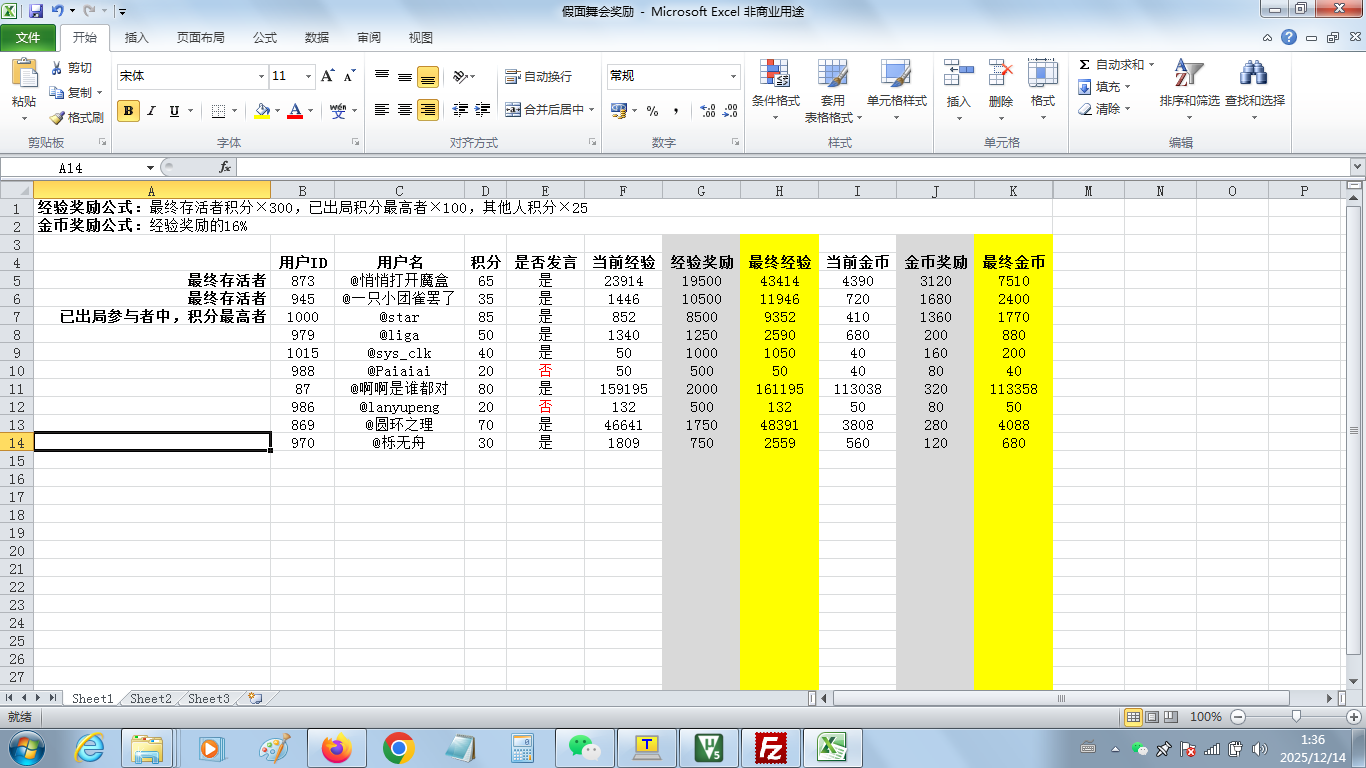1366x768 pixels.
Task: Click the increase indent icon
Action: click(x=483, y=110)
